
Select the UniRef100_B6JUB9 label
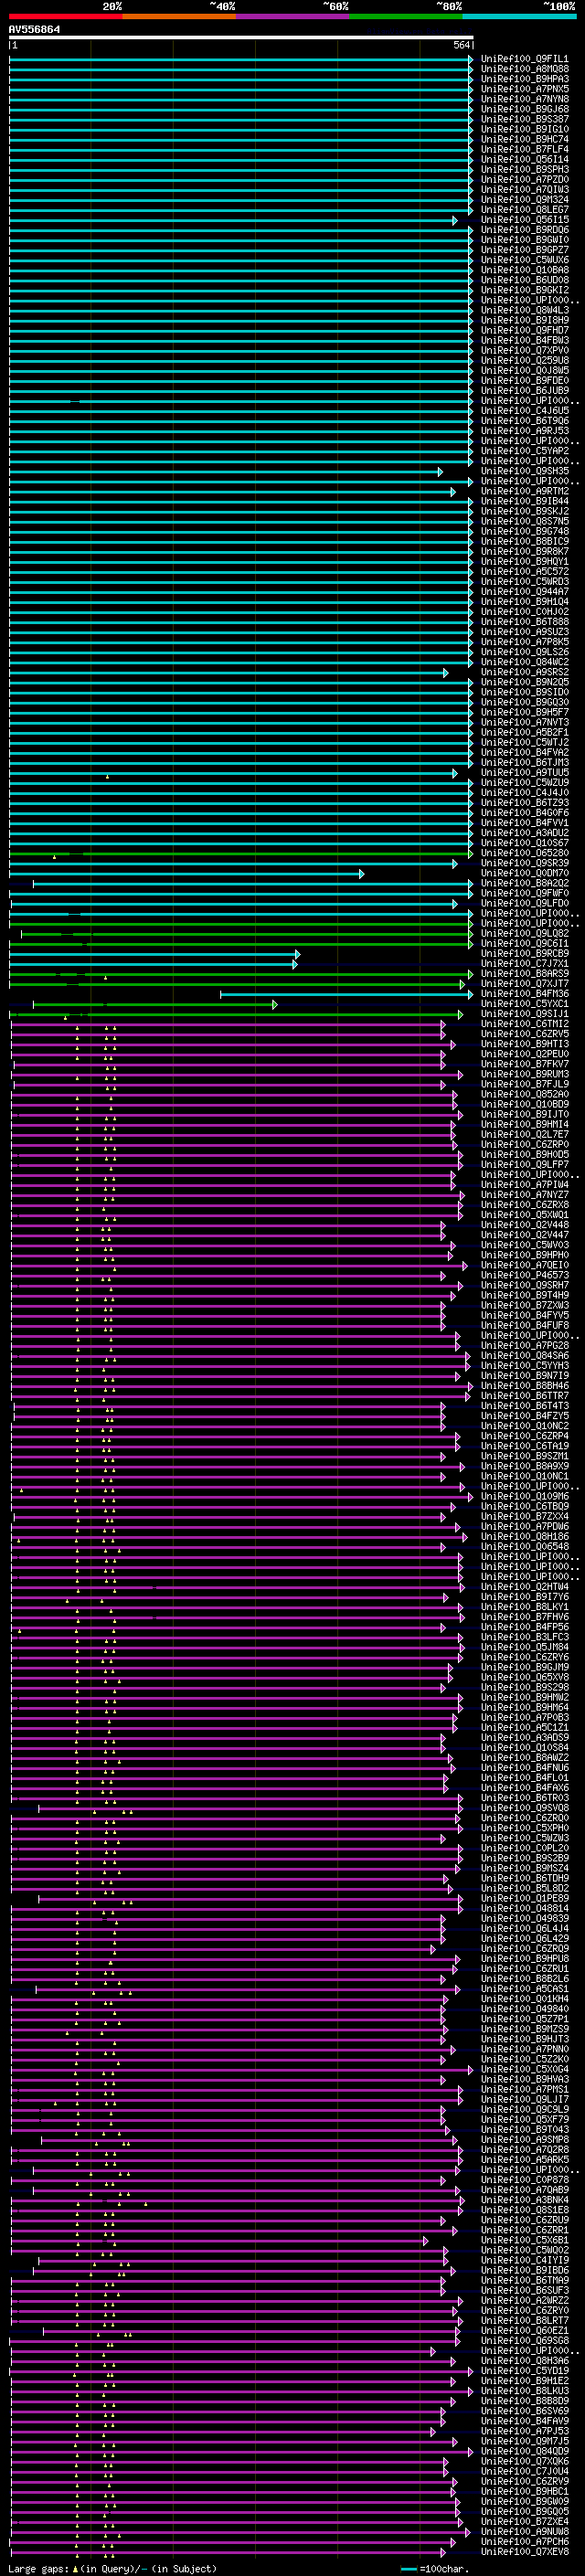pyautogui.click(x=525, y=391)
